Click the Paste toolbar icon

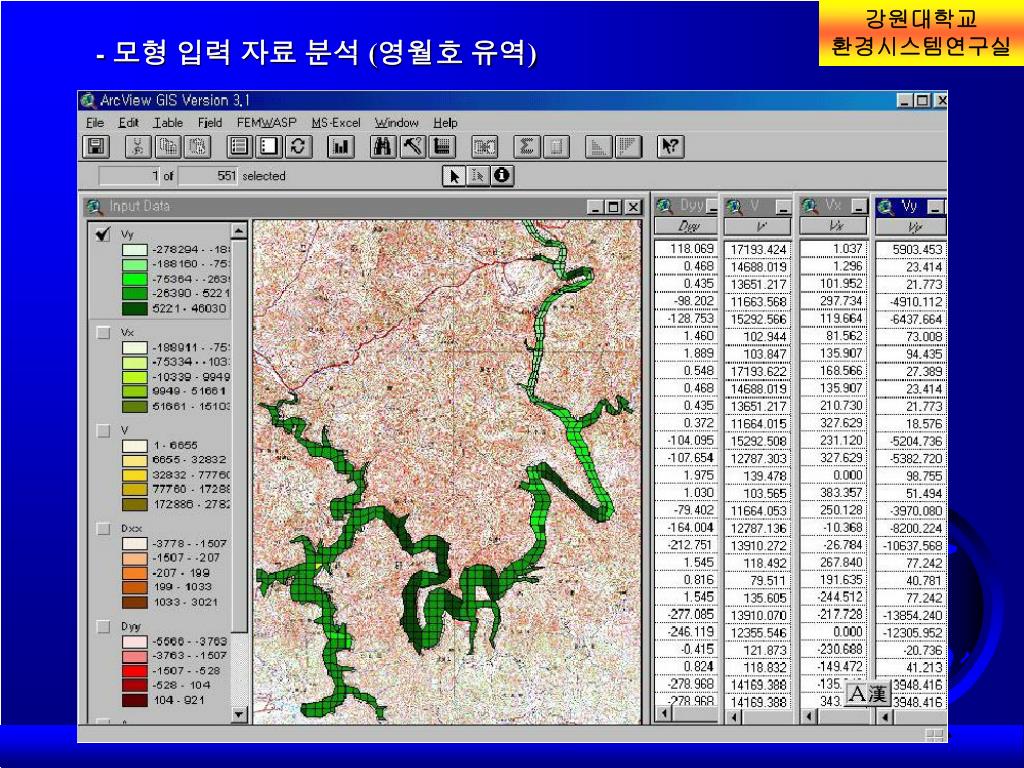click(x=197, y=146)
